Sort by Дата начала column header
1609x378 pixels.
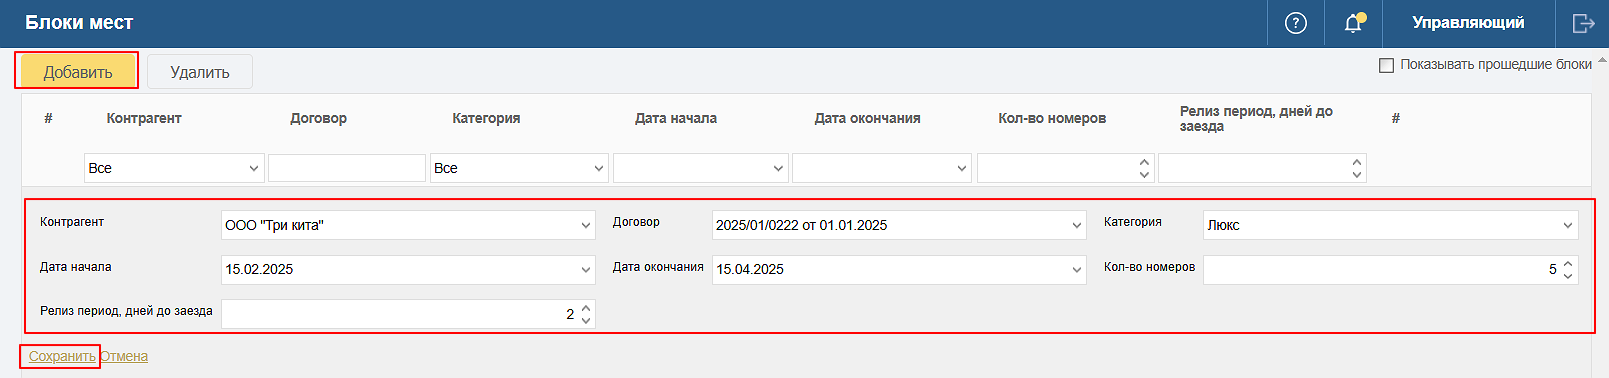[x=676, y=118]
